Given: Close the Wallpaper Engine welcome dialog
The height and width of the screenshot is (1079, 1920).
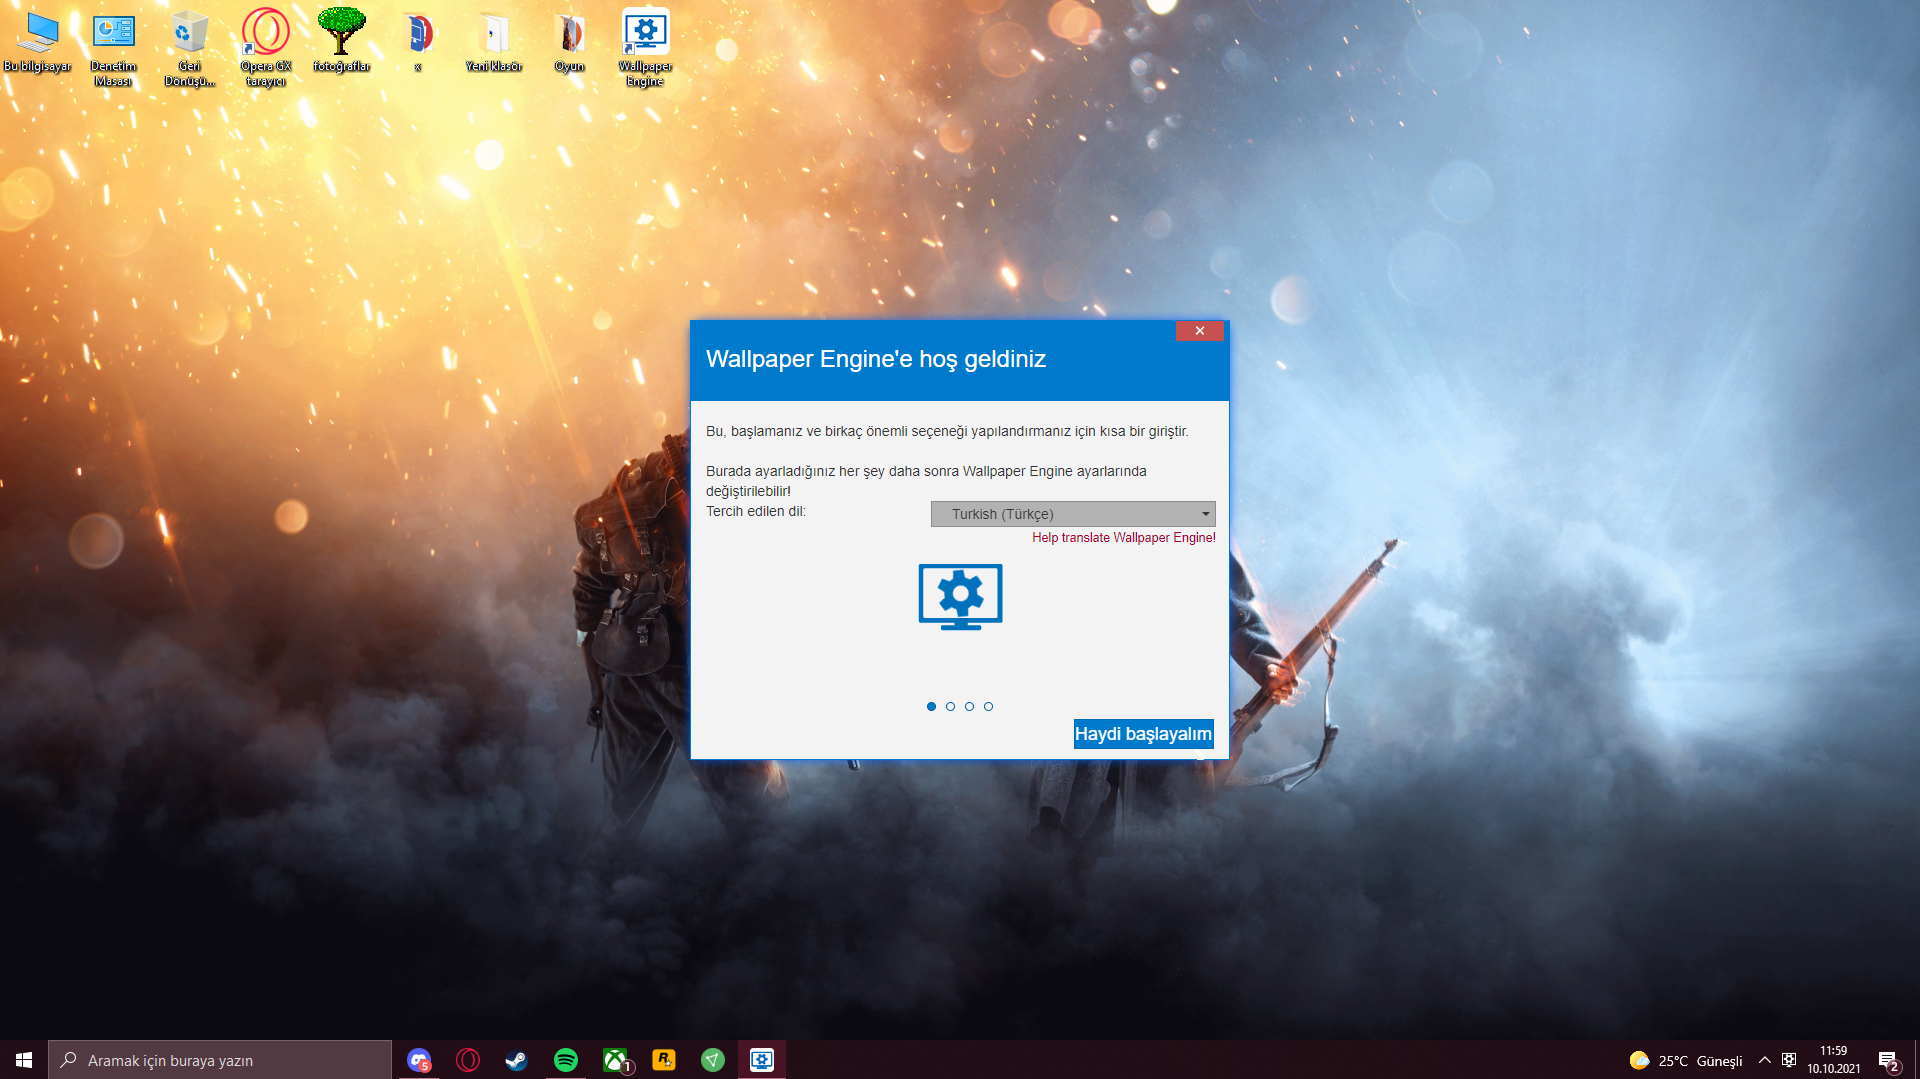Looking at the screenshot, I should (x=1200, y=331).
